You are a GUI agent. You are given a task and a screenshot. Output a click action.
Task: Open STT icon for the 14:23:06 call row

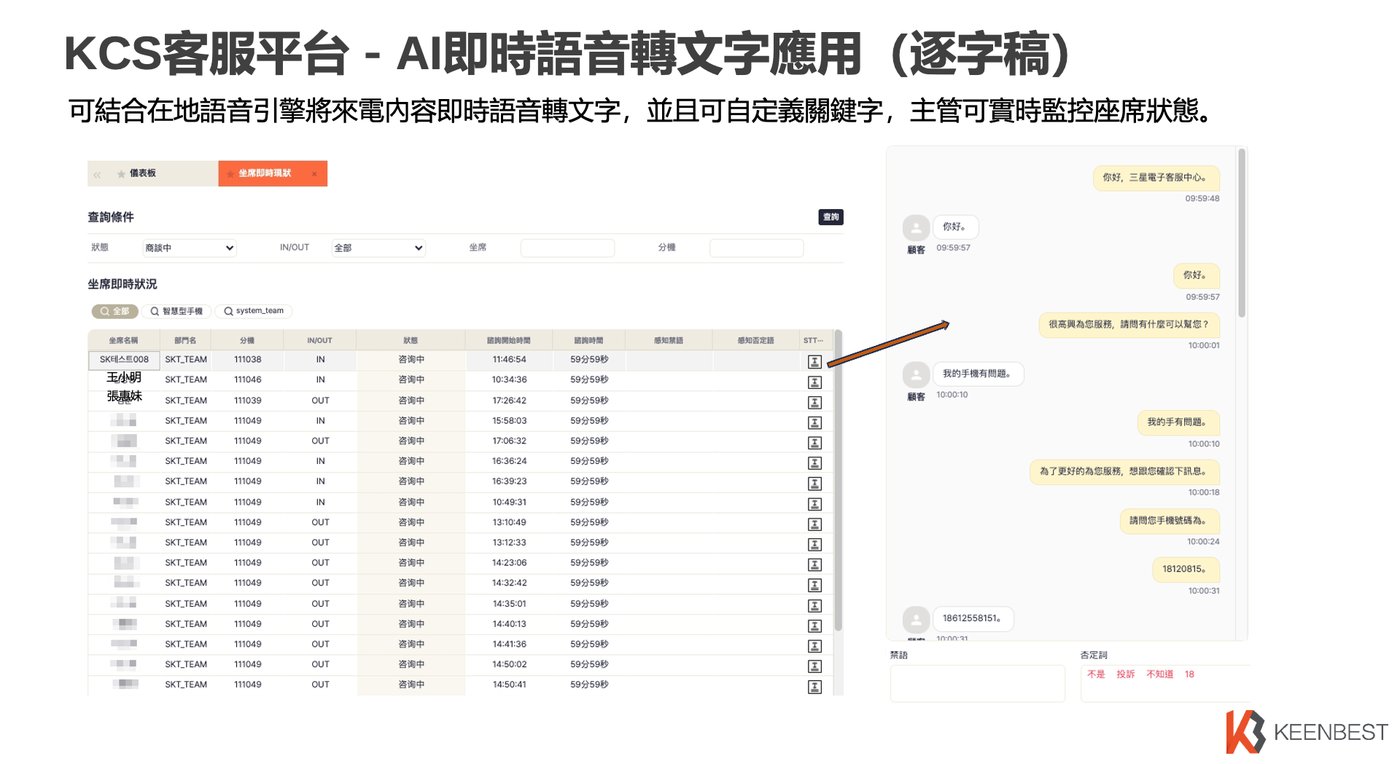[x=814, y=564]
